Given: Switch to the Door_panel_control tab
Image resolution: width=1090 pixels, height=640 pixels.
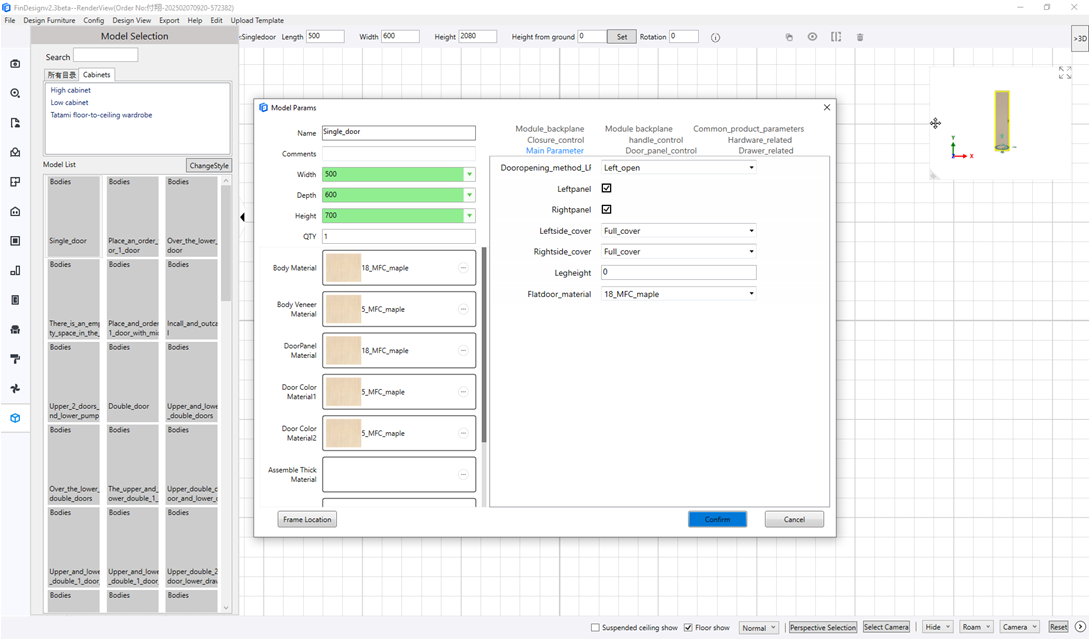Looking at the screenshot, I should click(x=660, y=151).
